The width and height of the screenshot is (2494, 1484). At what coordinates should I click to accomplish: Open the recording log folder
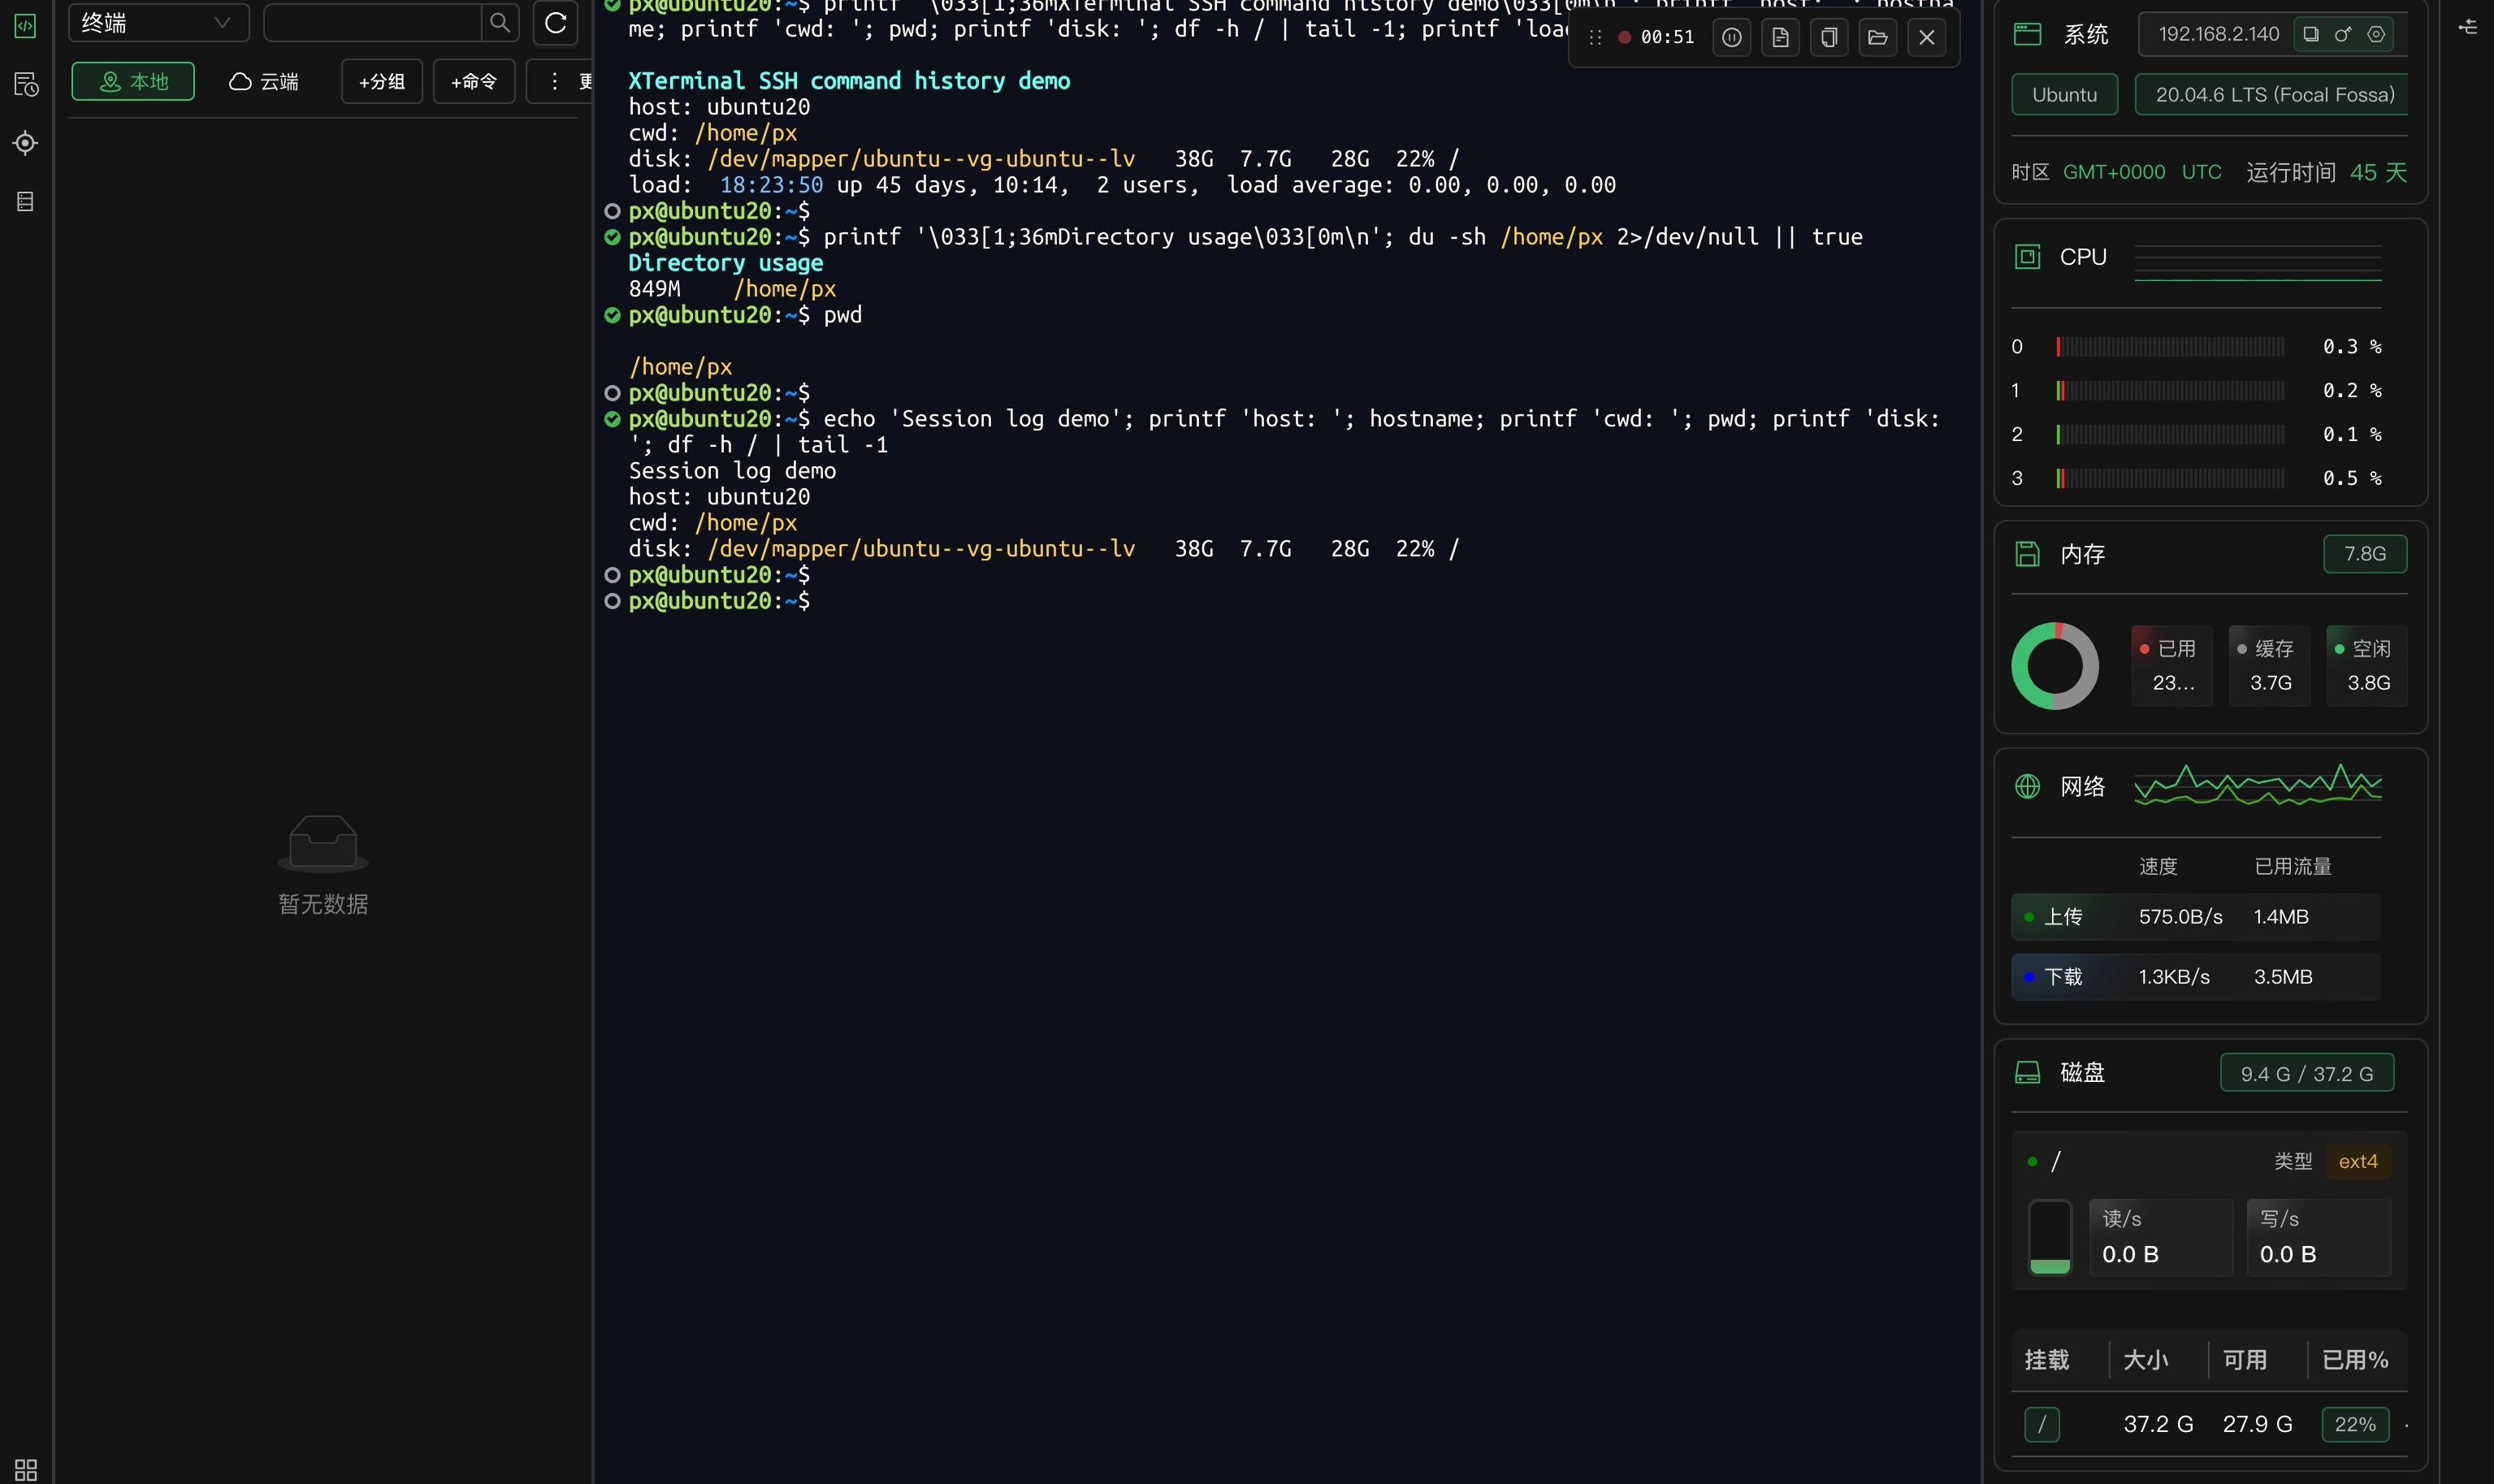pos(1878,37)
